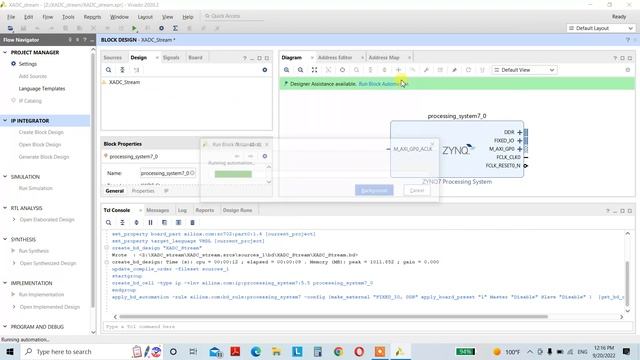640x360 pixels.
Task: Switch to Address Editor tab
Action: (335, 58)
